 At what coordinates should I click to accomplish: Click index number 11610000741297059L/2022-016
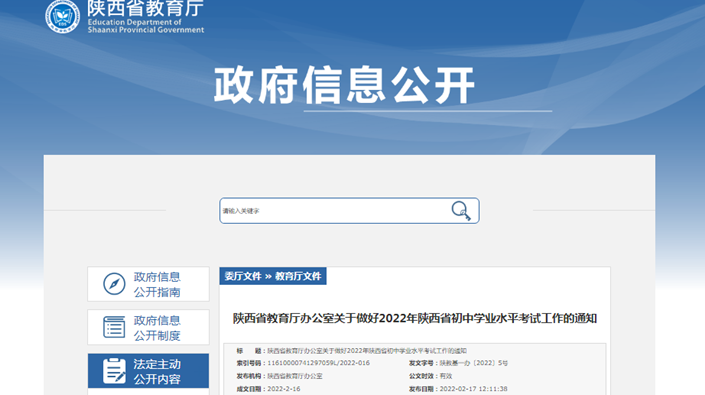pos(318,363)
